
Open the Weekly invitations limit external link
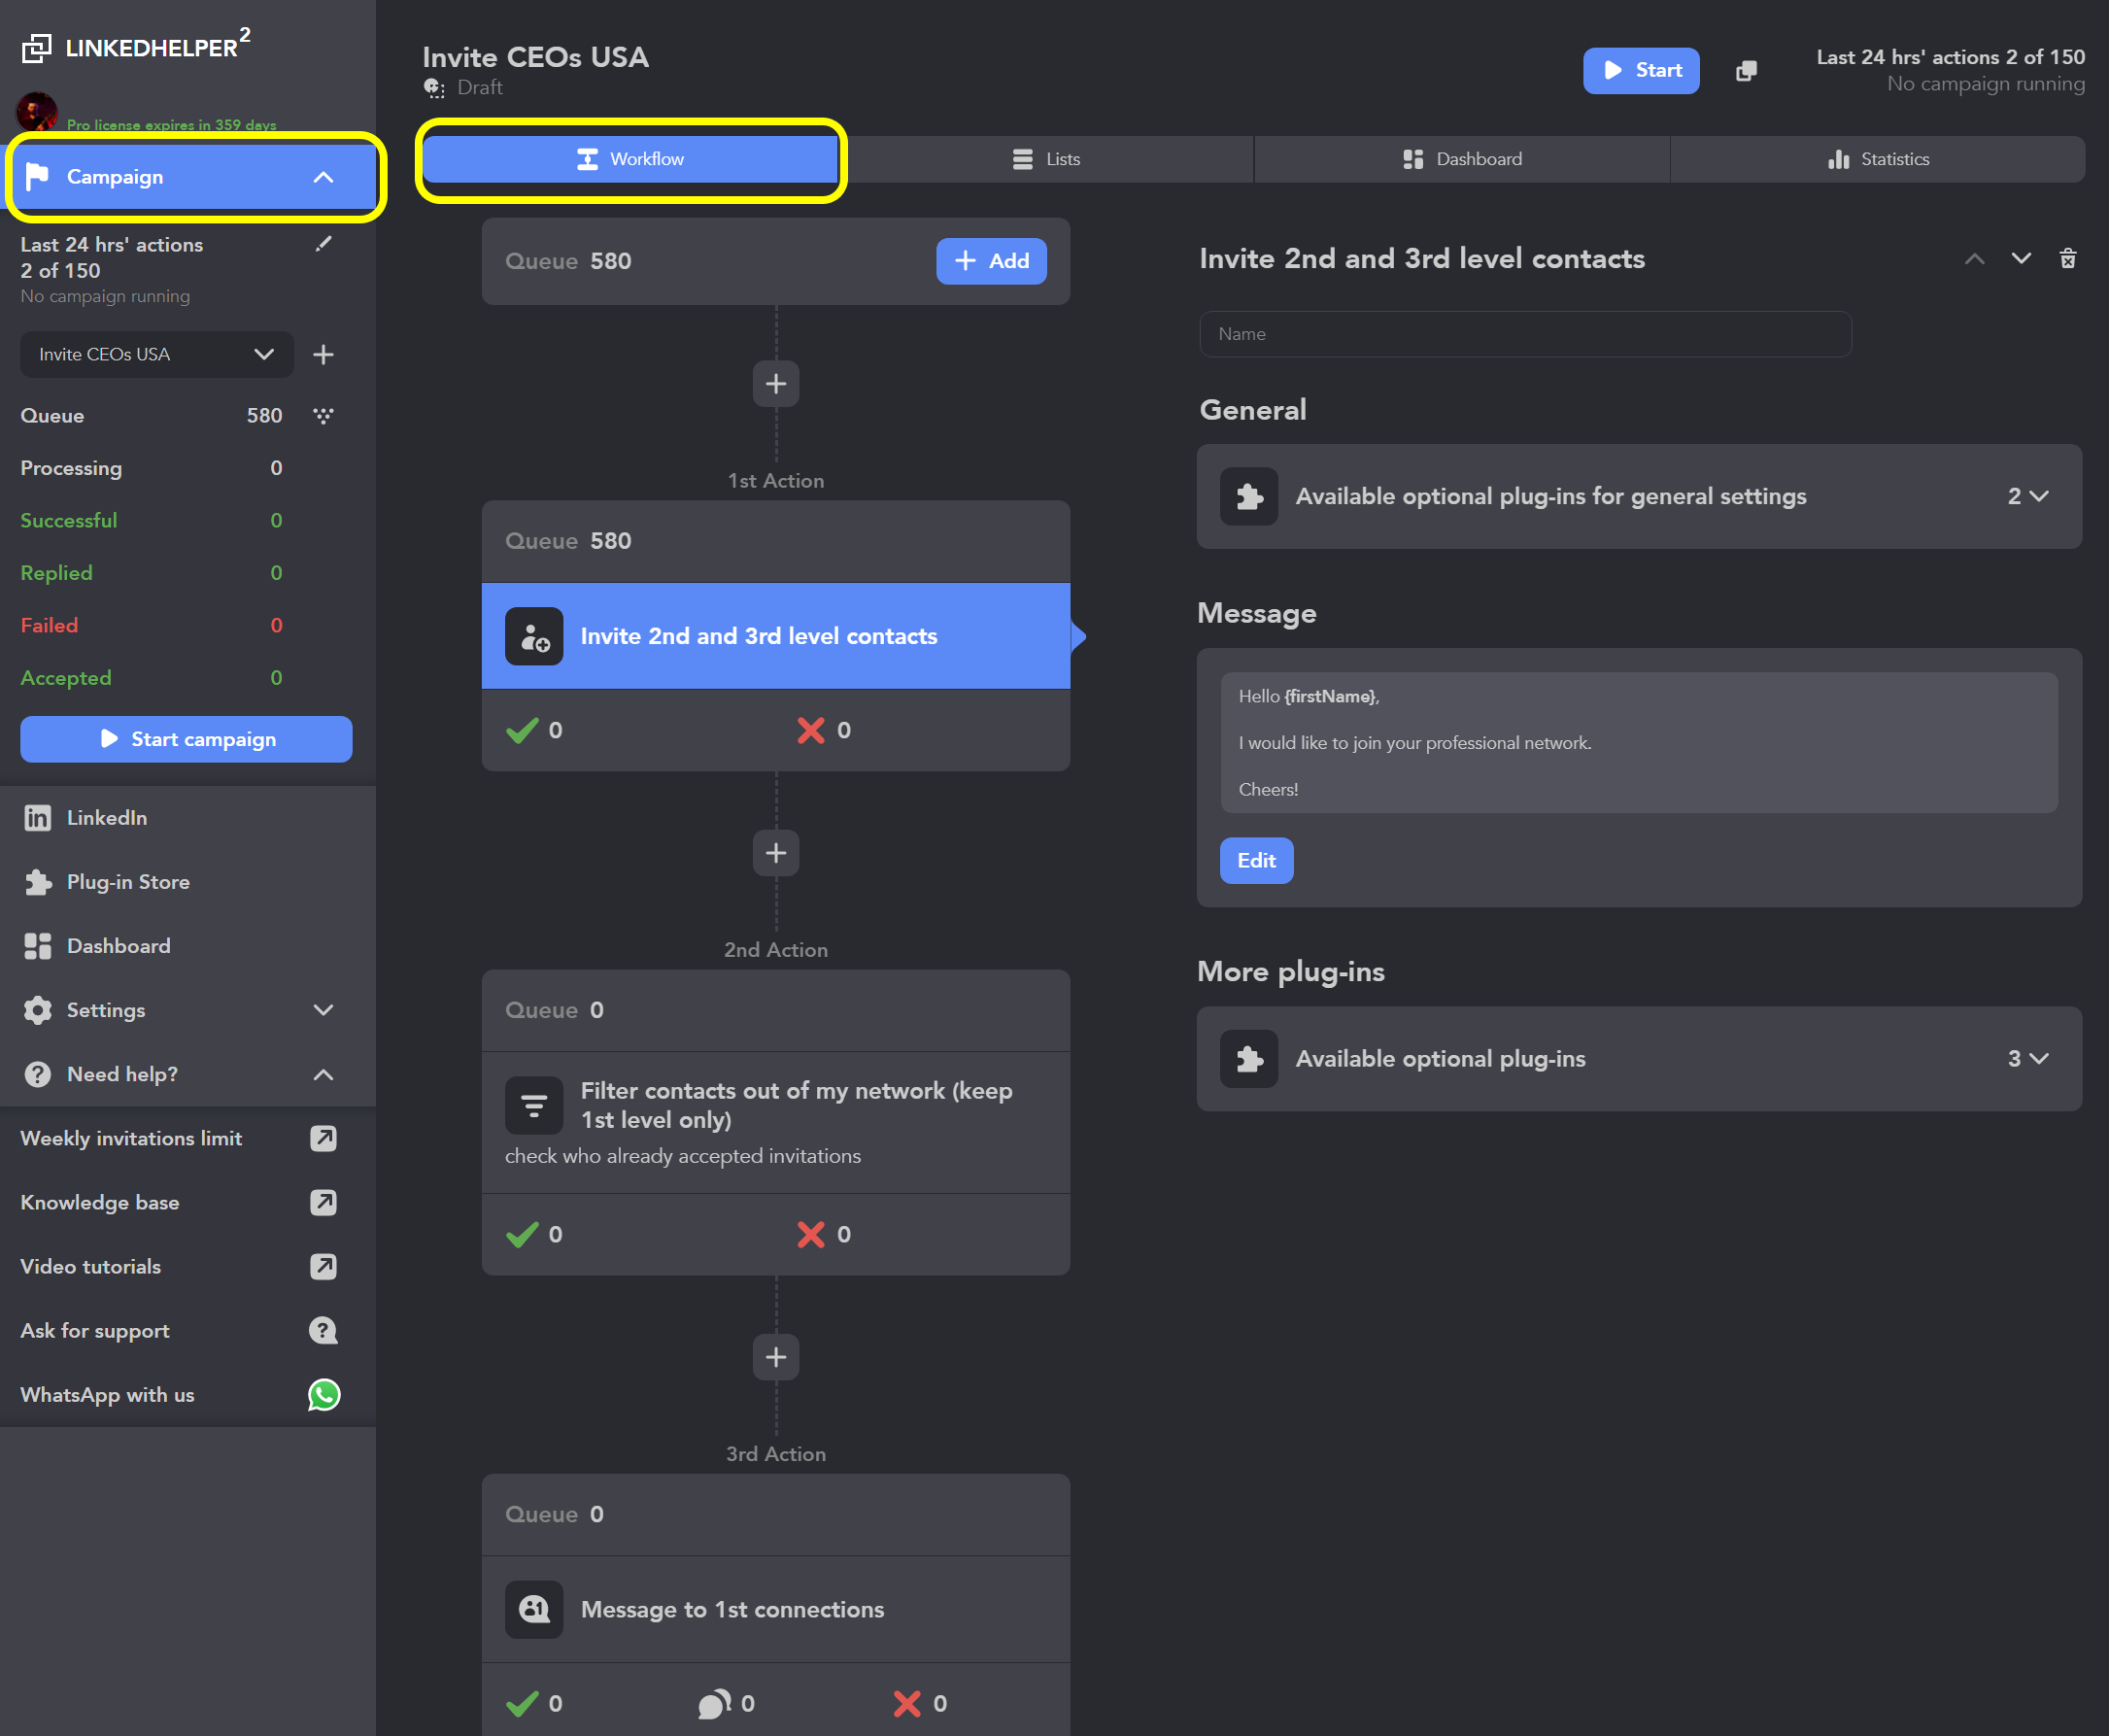tap(323, 1138)
